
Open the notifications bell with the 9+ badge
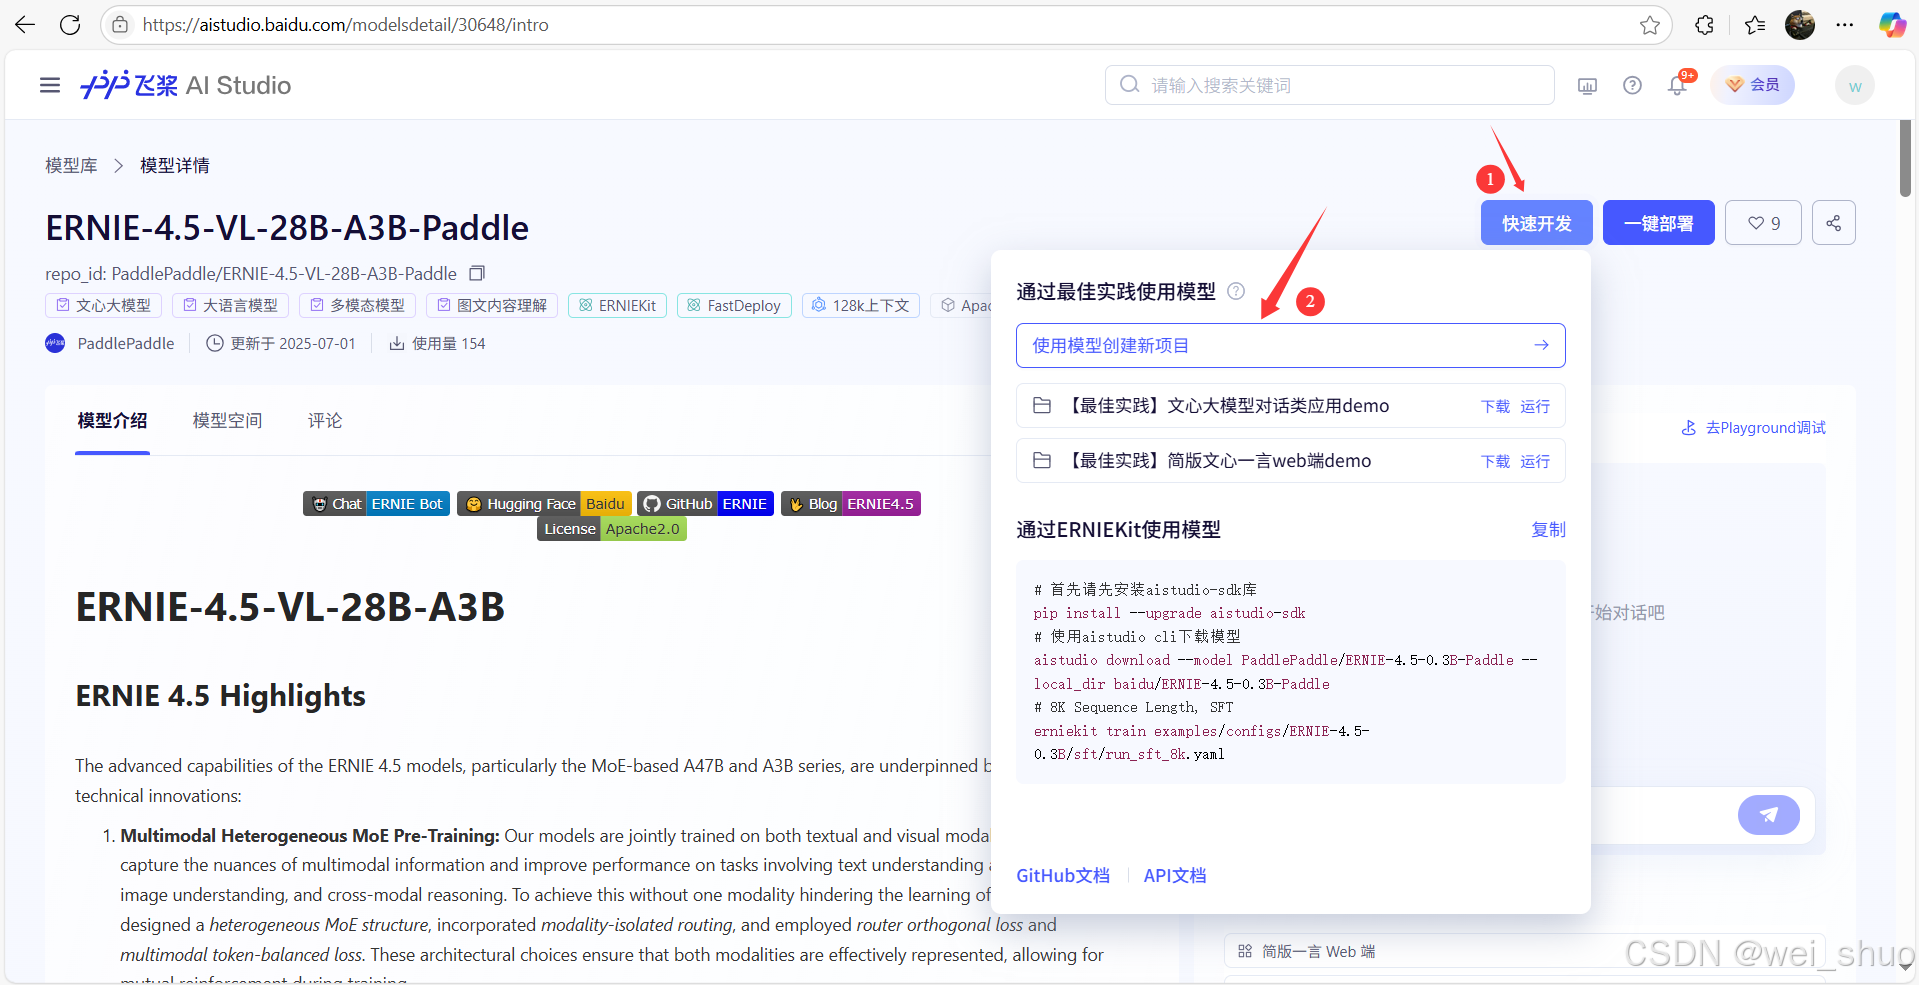click(1678, 85)
